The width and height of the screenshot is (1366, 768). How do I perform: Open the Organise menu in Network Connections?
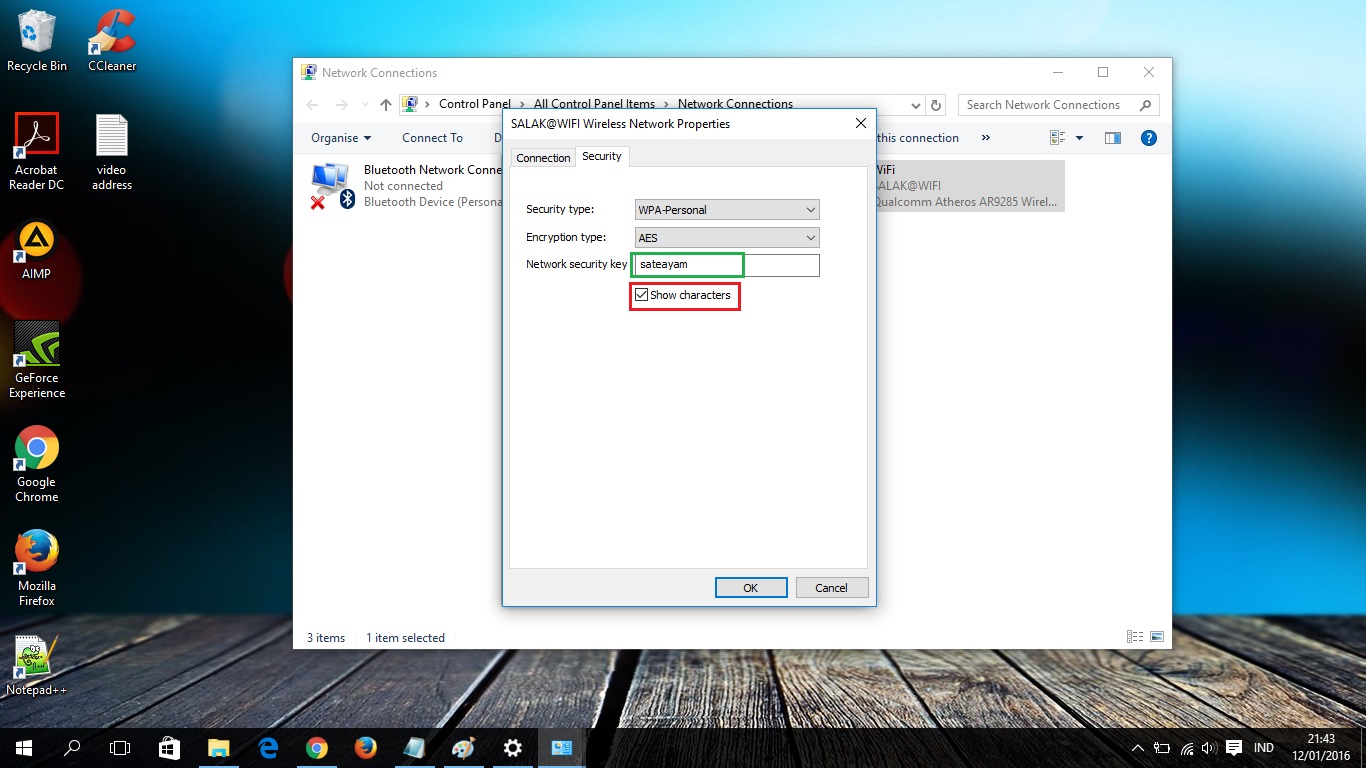pos(341,138)
